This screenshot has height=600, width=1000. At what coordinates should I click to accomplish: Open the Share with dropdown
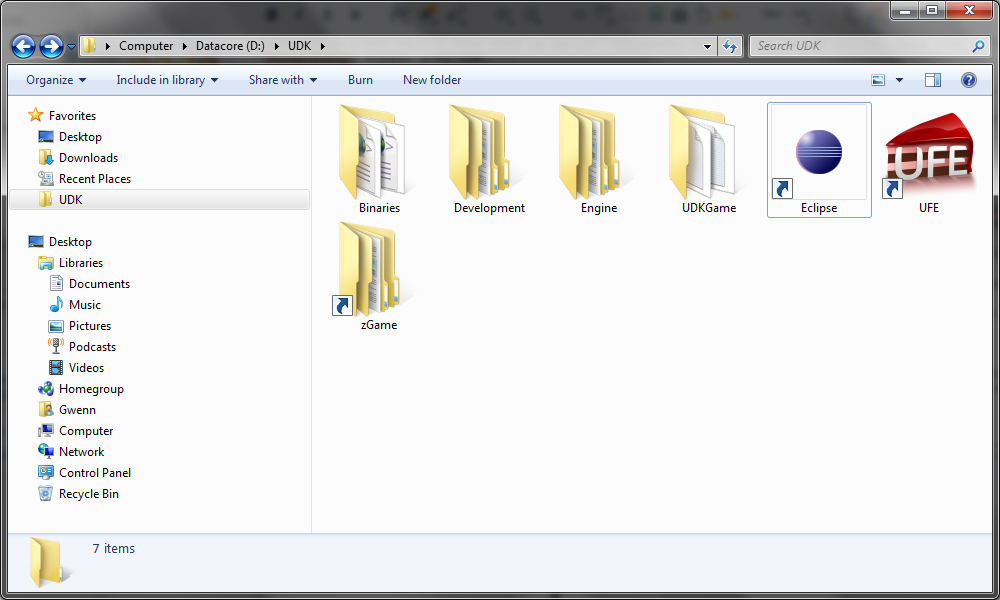tap(282, 80)
